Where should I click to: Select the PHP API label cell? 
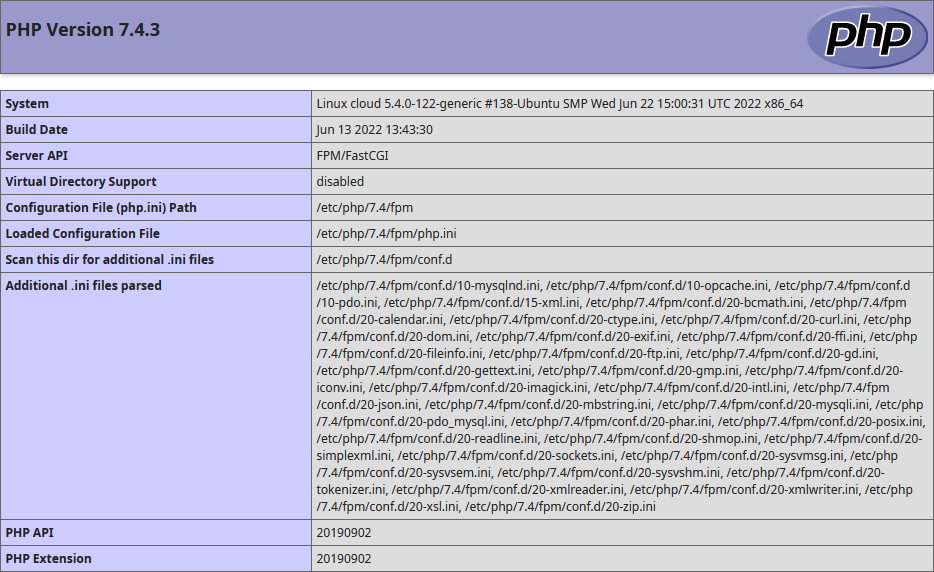(30, 533)
